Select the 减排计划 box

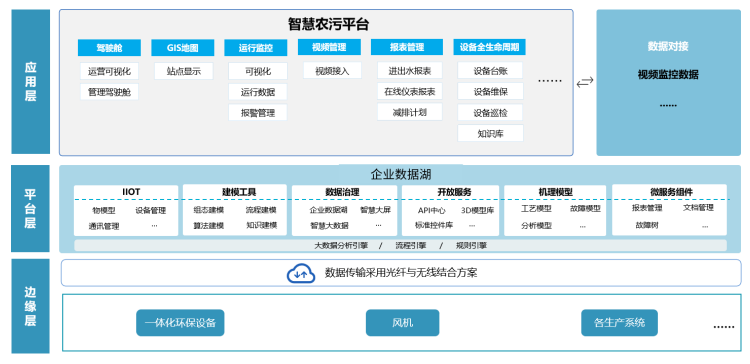click(x=410, y=112)
